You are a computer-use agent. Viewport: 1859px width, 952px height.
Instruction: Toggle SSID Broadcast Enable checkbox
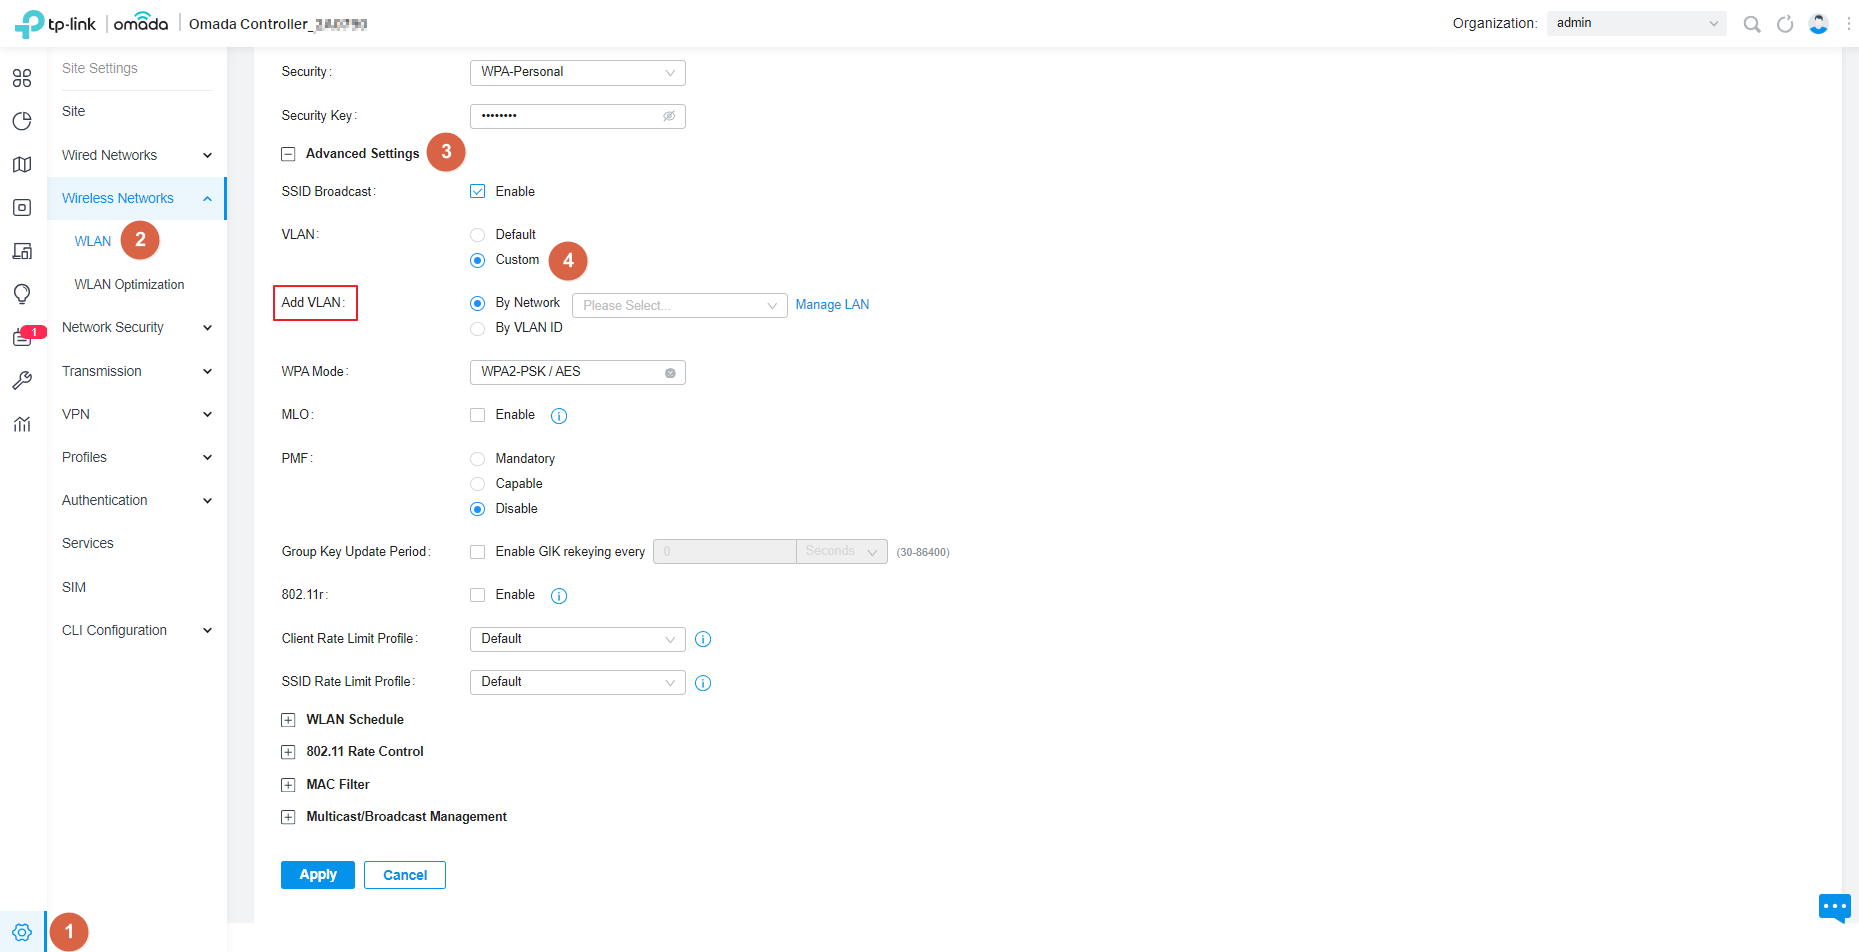click(478, 191)
